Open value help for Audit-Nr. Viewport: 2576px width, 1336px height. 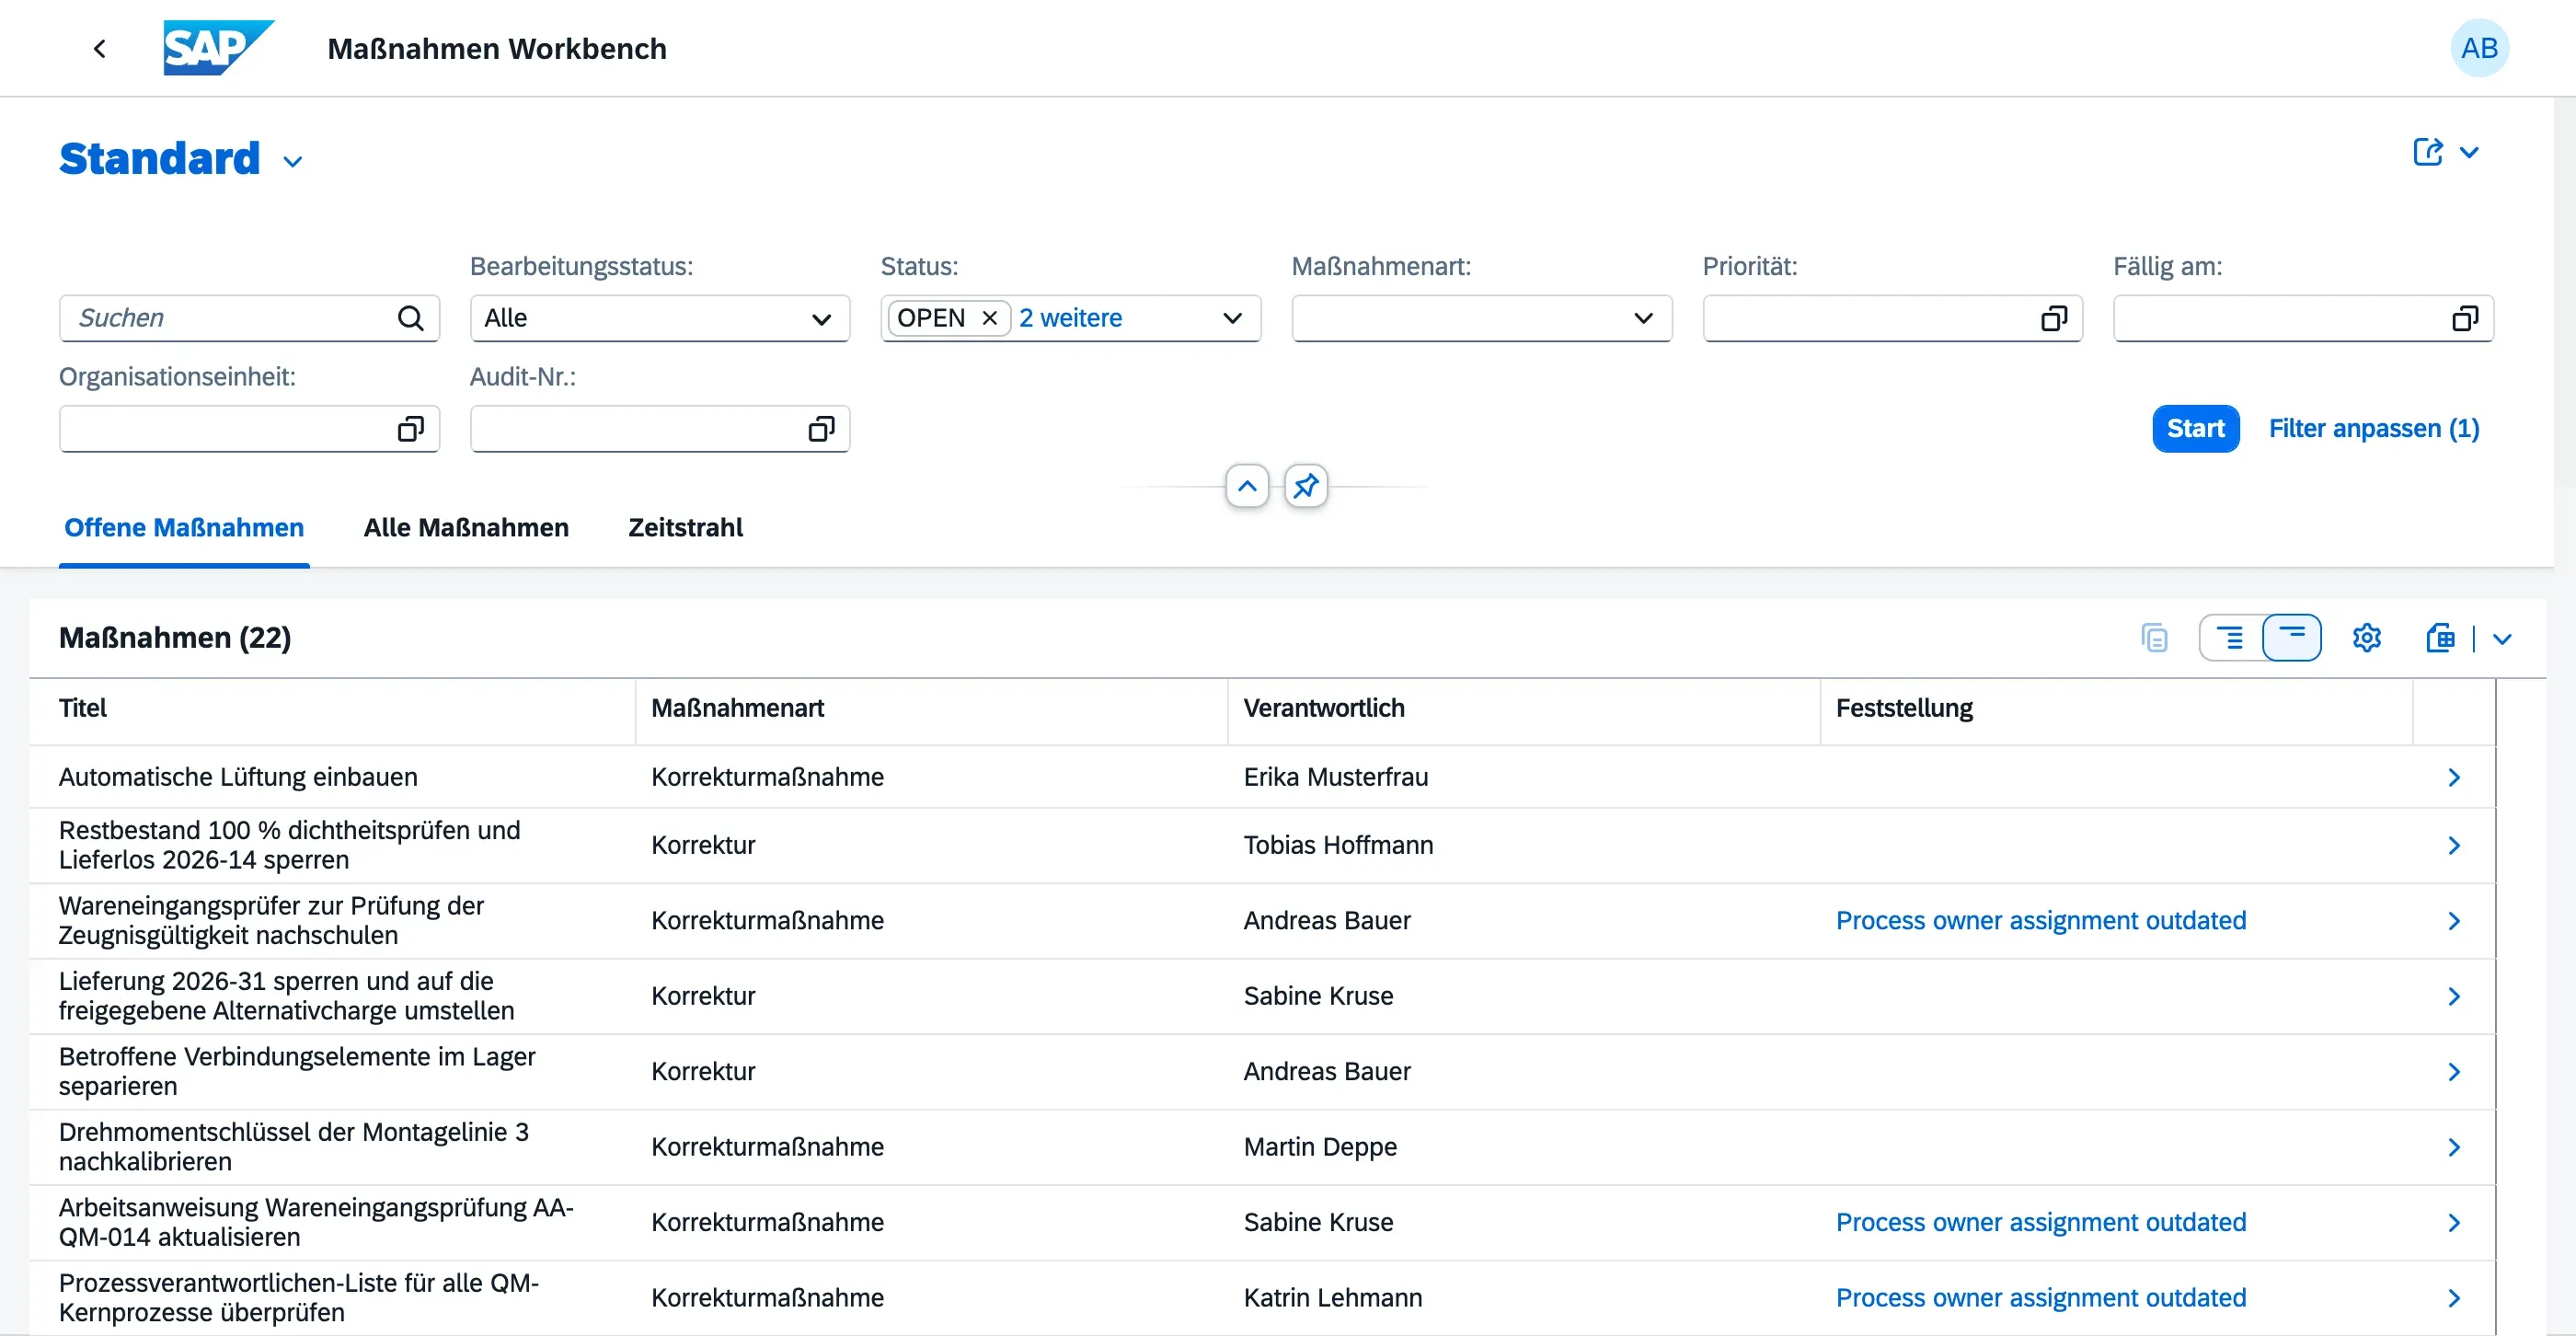pos(821,429)
